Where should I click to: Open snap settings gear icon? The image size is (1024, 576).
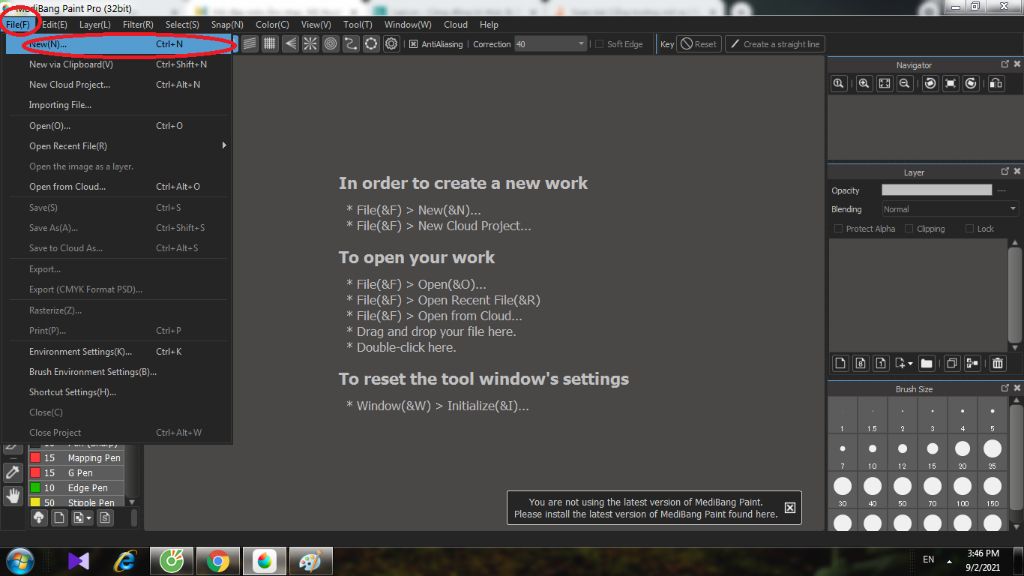pyautogui.click(x=391, y=44)
